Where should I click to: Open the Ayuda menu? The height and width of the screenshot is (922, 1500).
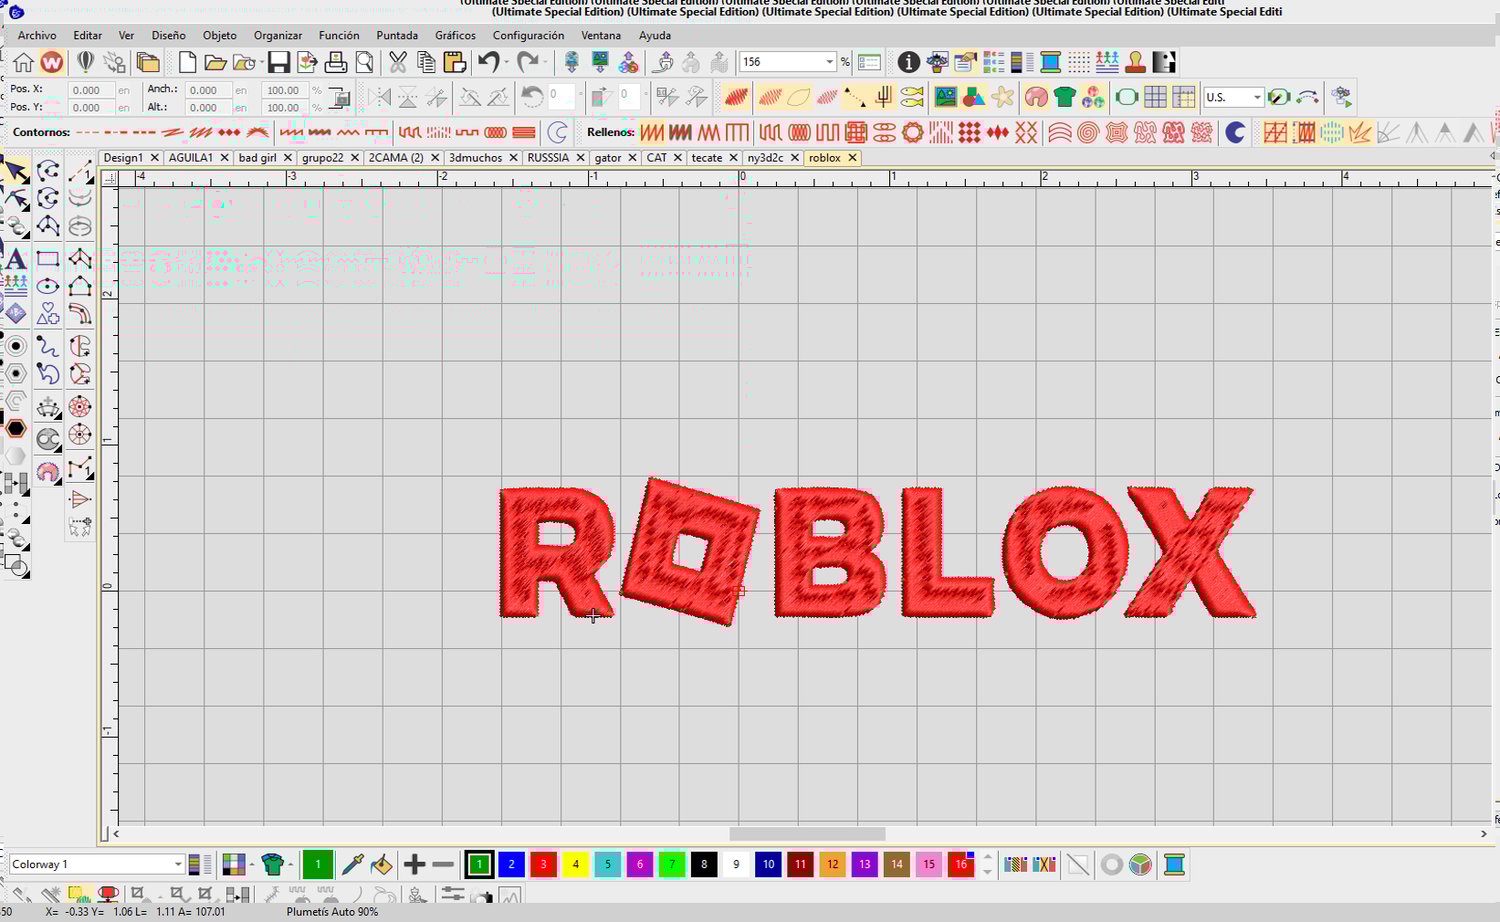click(x=655, y=35)
